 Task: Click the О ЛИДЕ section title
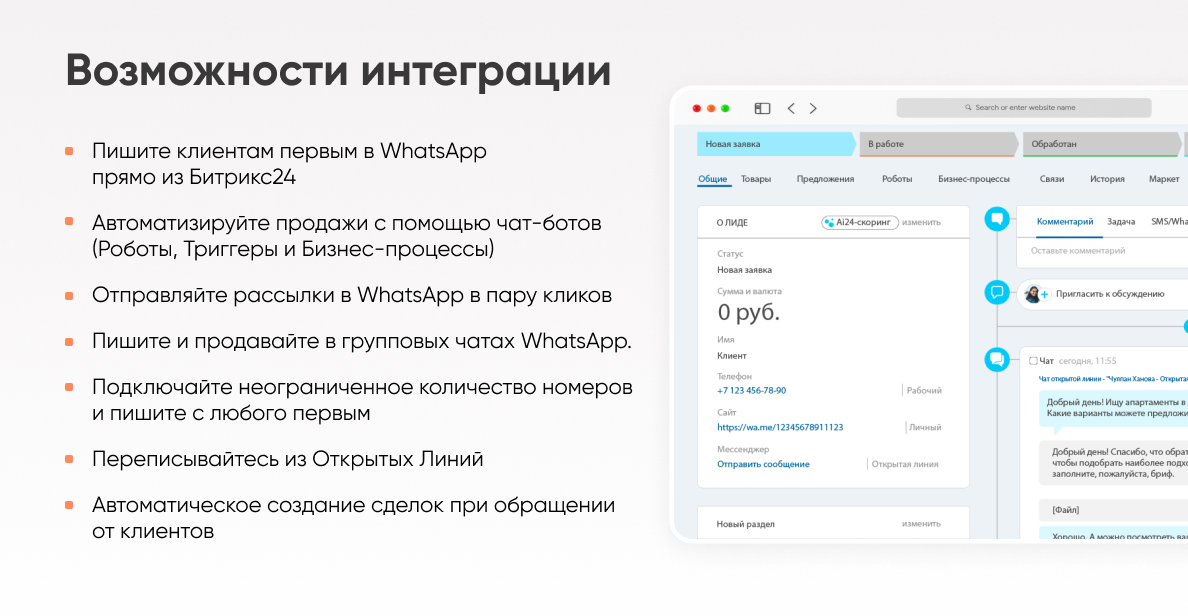tap(732, 223)
